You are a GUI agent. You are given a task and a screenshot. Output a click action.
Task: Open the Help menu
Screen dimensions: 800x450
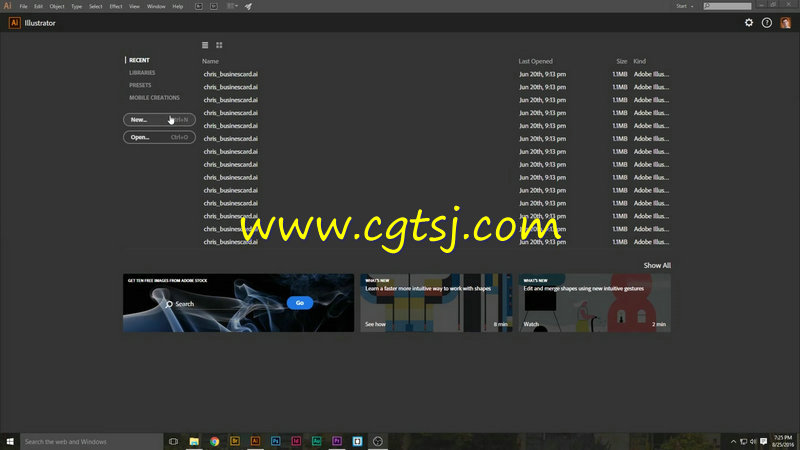(x=178, y=6)
